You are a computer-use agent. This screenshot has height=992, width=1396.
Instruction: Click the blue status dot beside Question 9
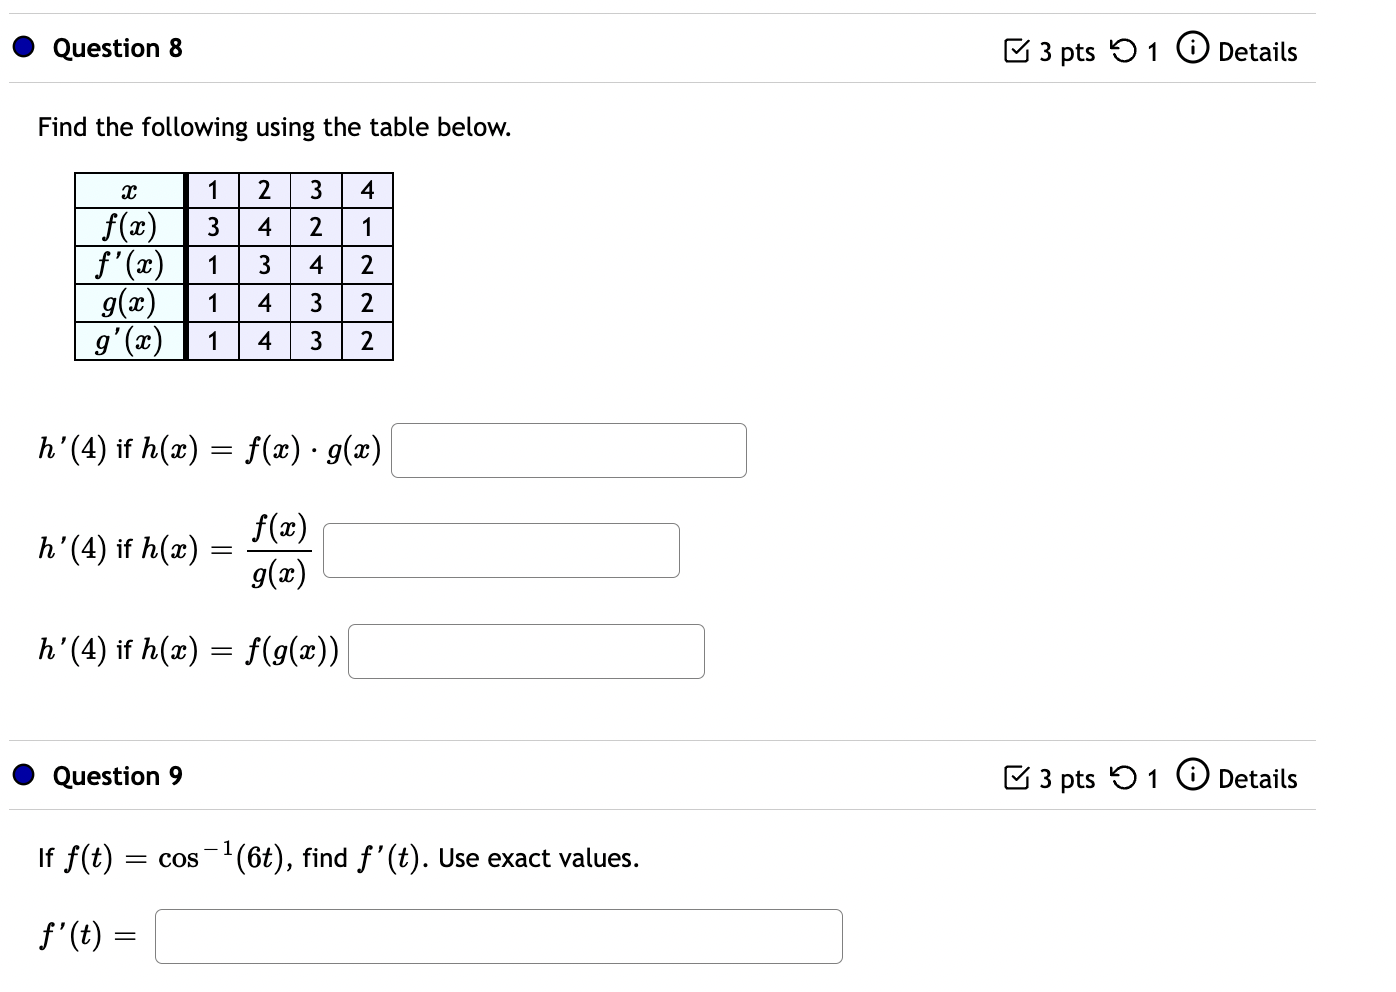21,774
